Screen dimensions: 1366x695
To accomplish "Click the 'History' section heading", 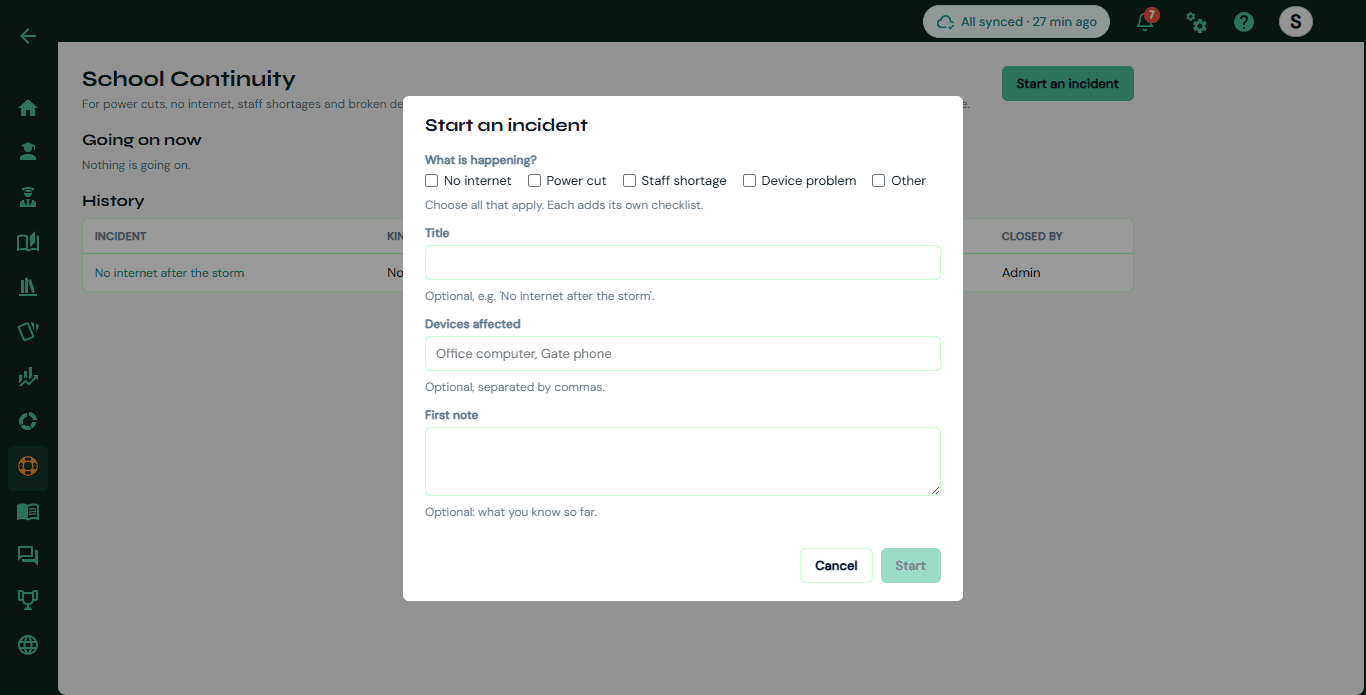I will click(x=113, y=201).
